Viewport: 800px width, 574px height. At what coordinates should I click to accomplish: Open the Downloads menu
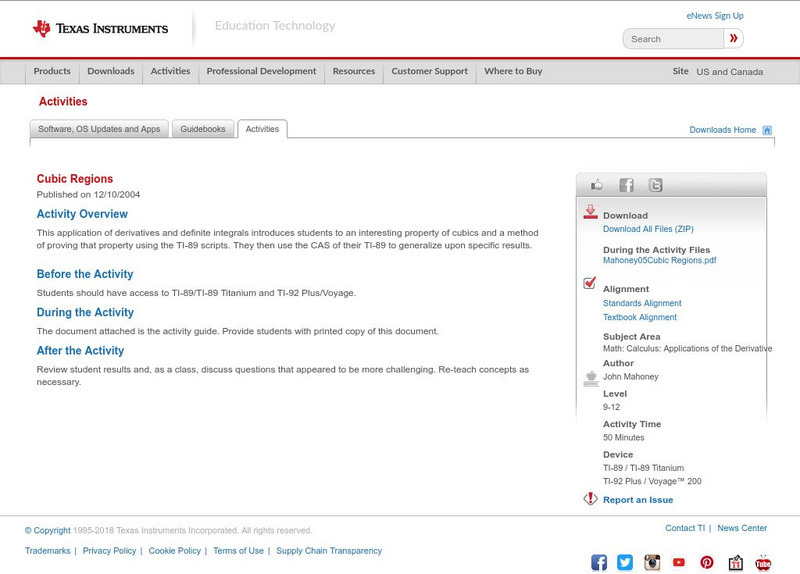pos(111,71)
